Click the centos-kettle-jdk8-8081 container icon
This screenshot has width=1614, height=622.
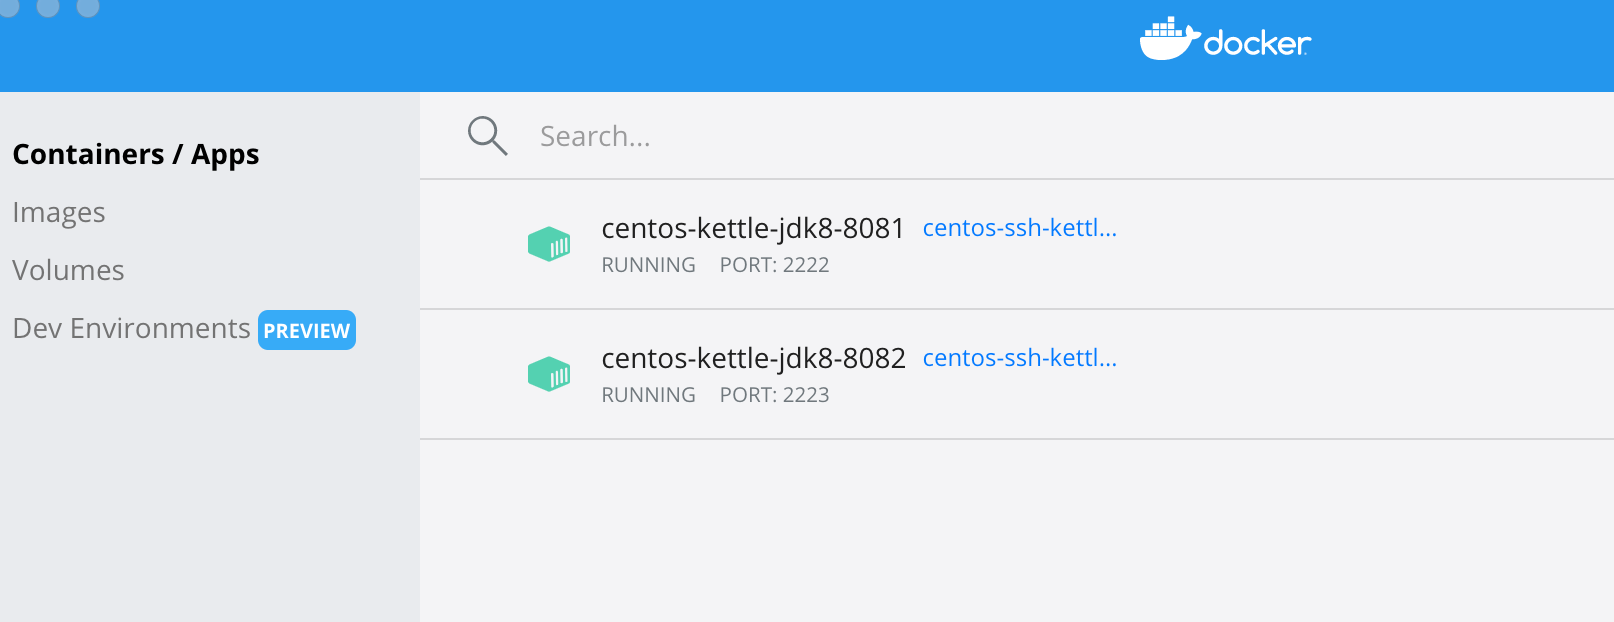pyautogui.click(x=549, y=244)
